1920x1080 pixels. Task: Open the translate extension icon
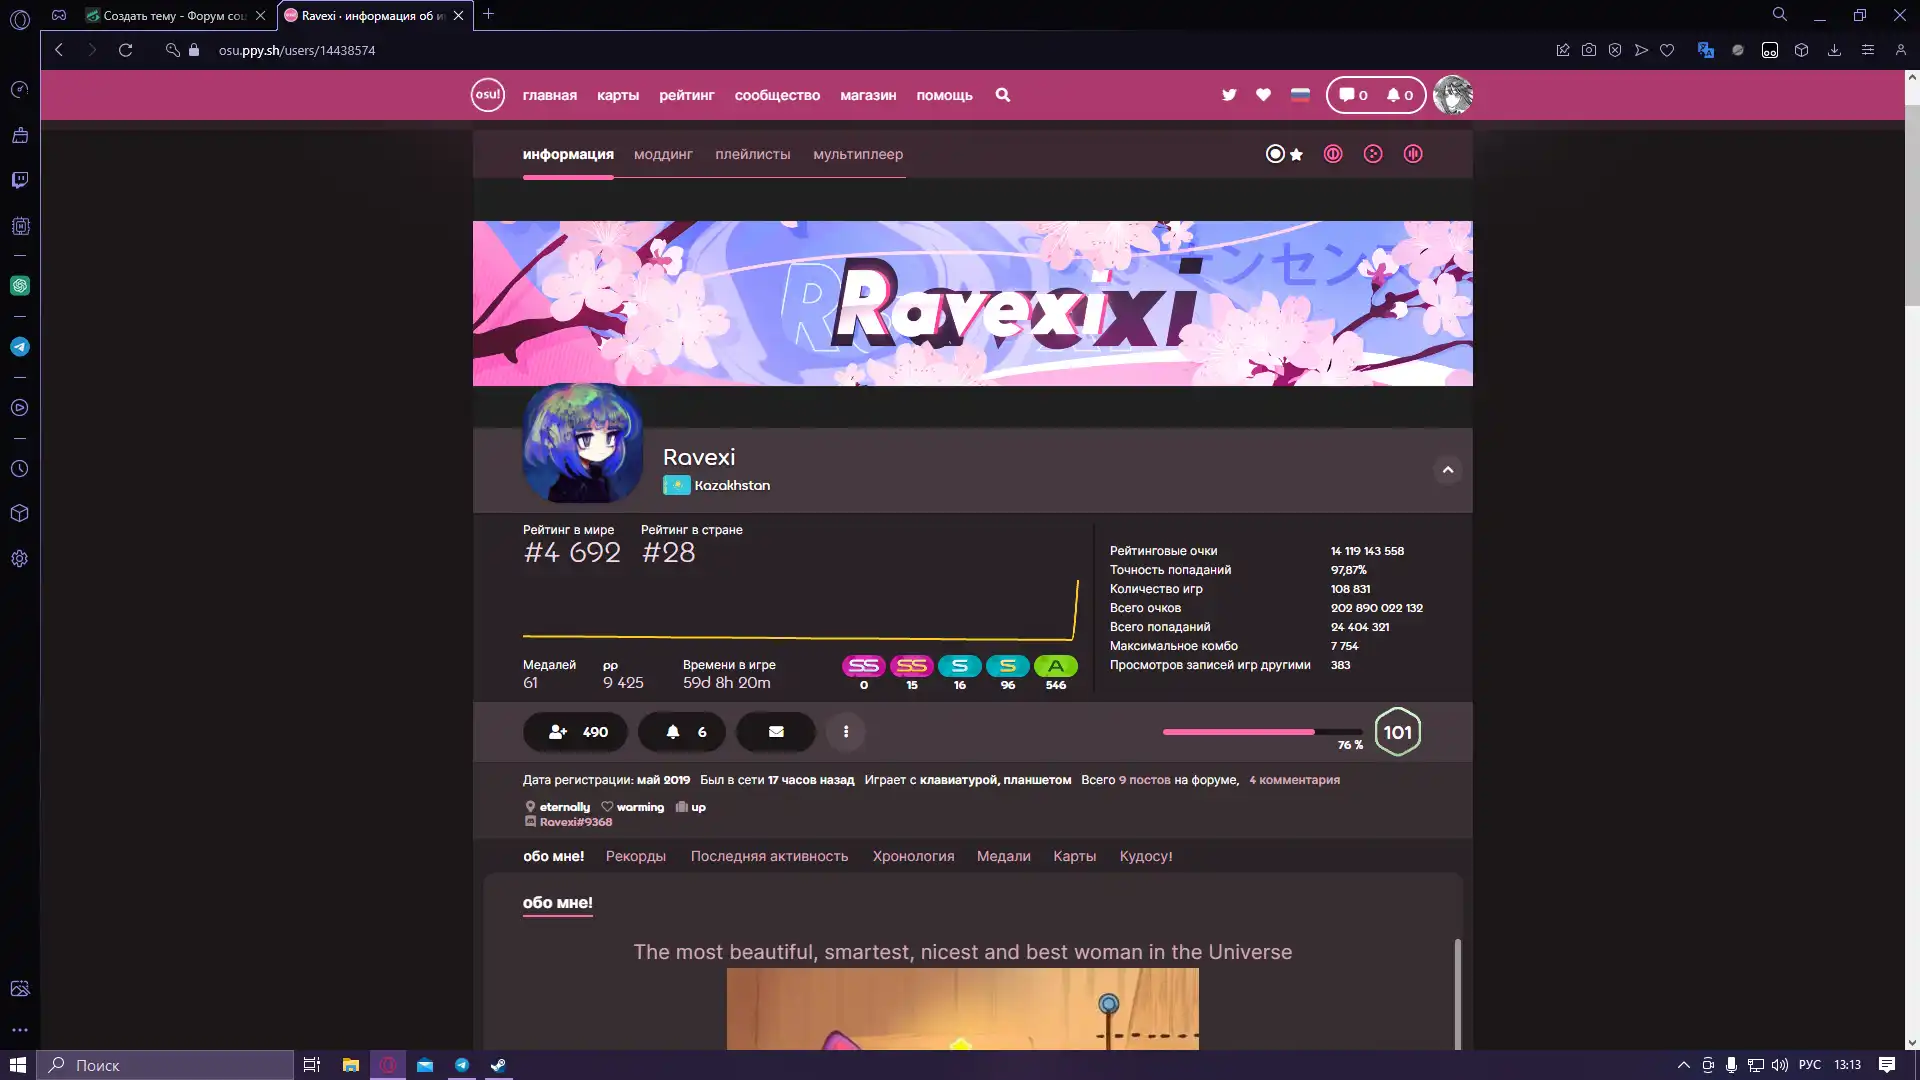click(x=1706, y=50)
